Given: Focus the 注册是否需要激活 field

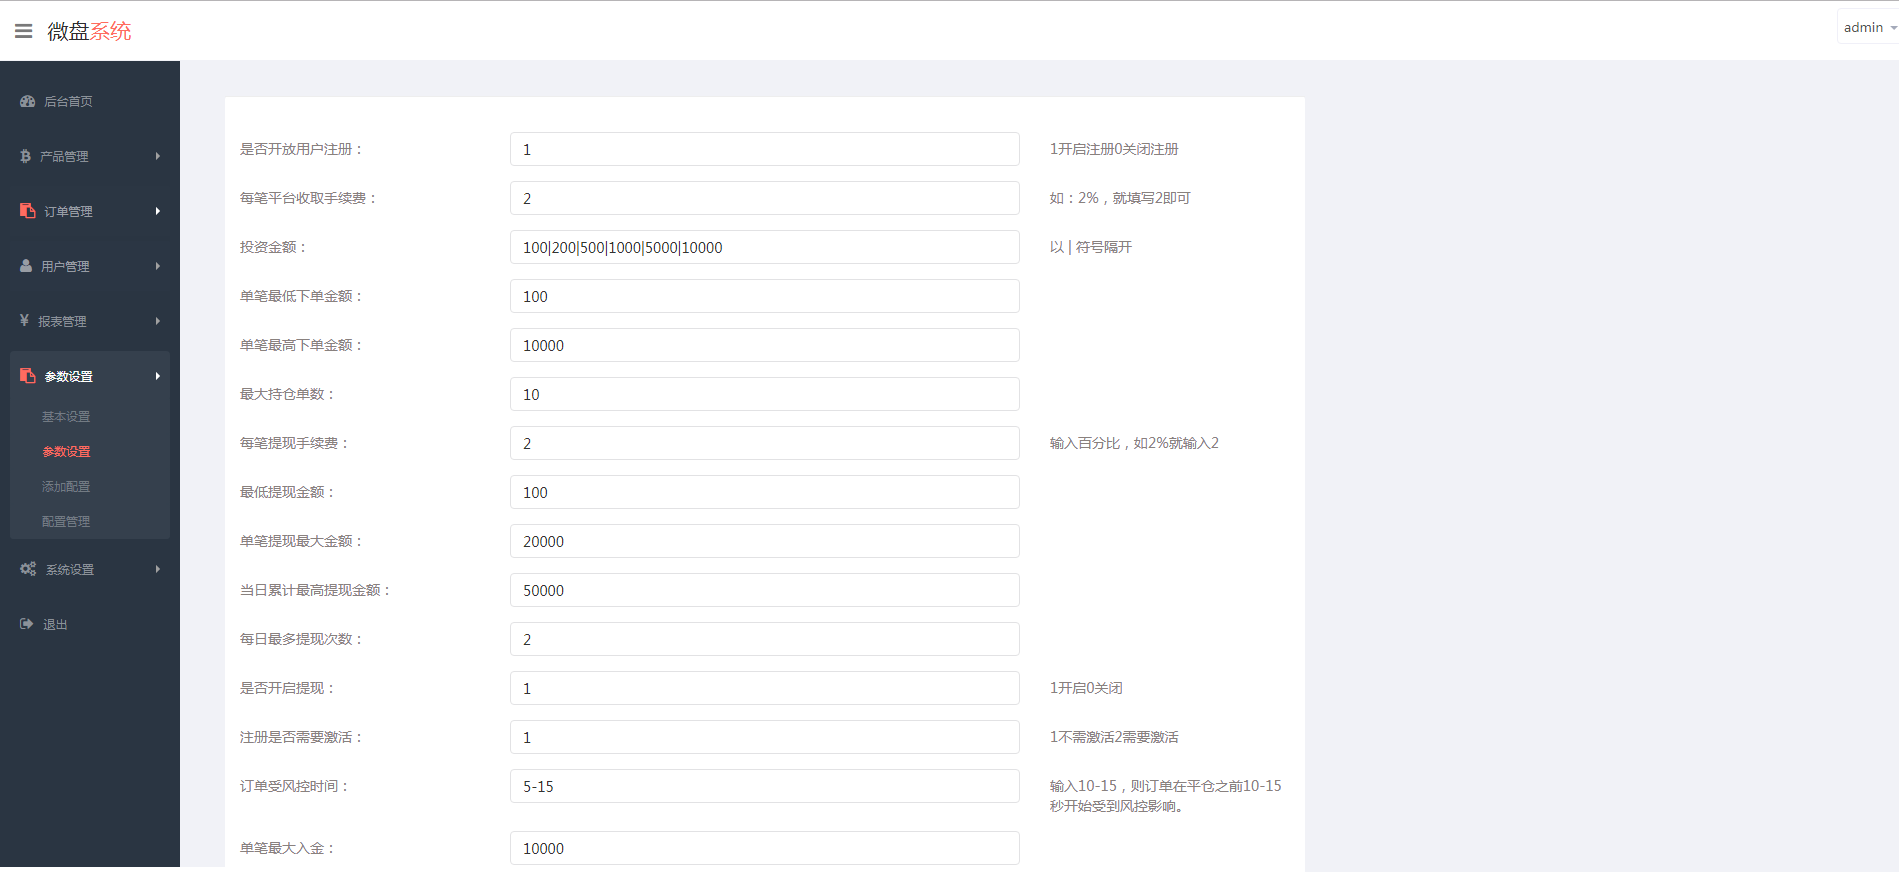Looking at the screenshot, I should [765, 737].
